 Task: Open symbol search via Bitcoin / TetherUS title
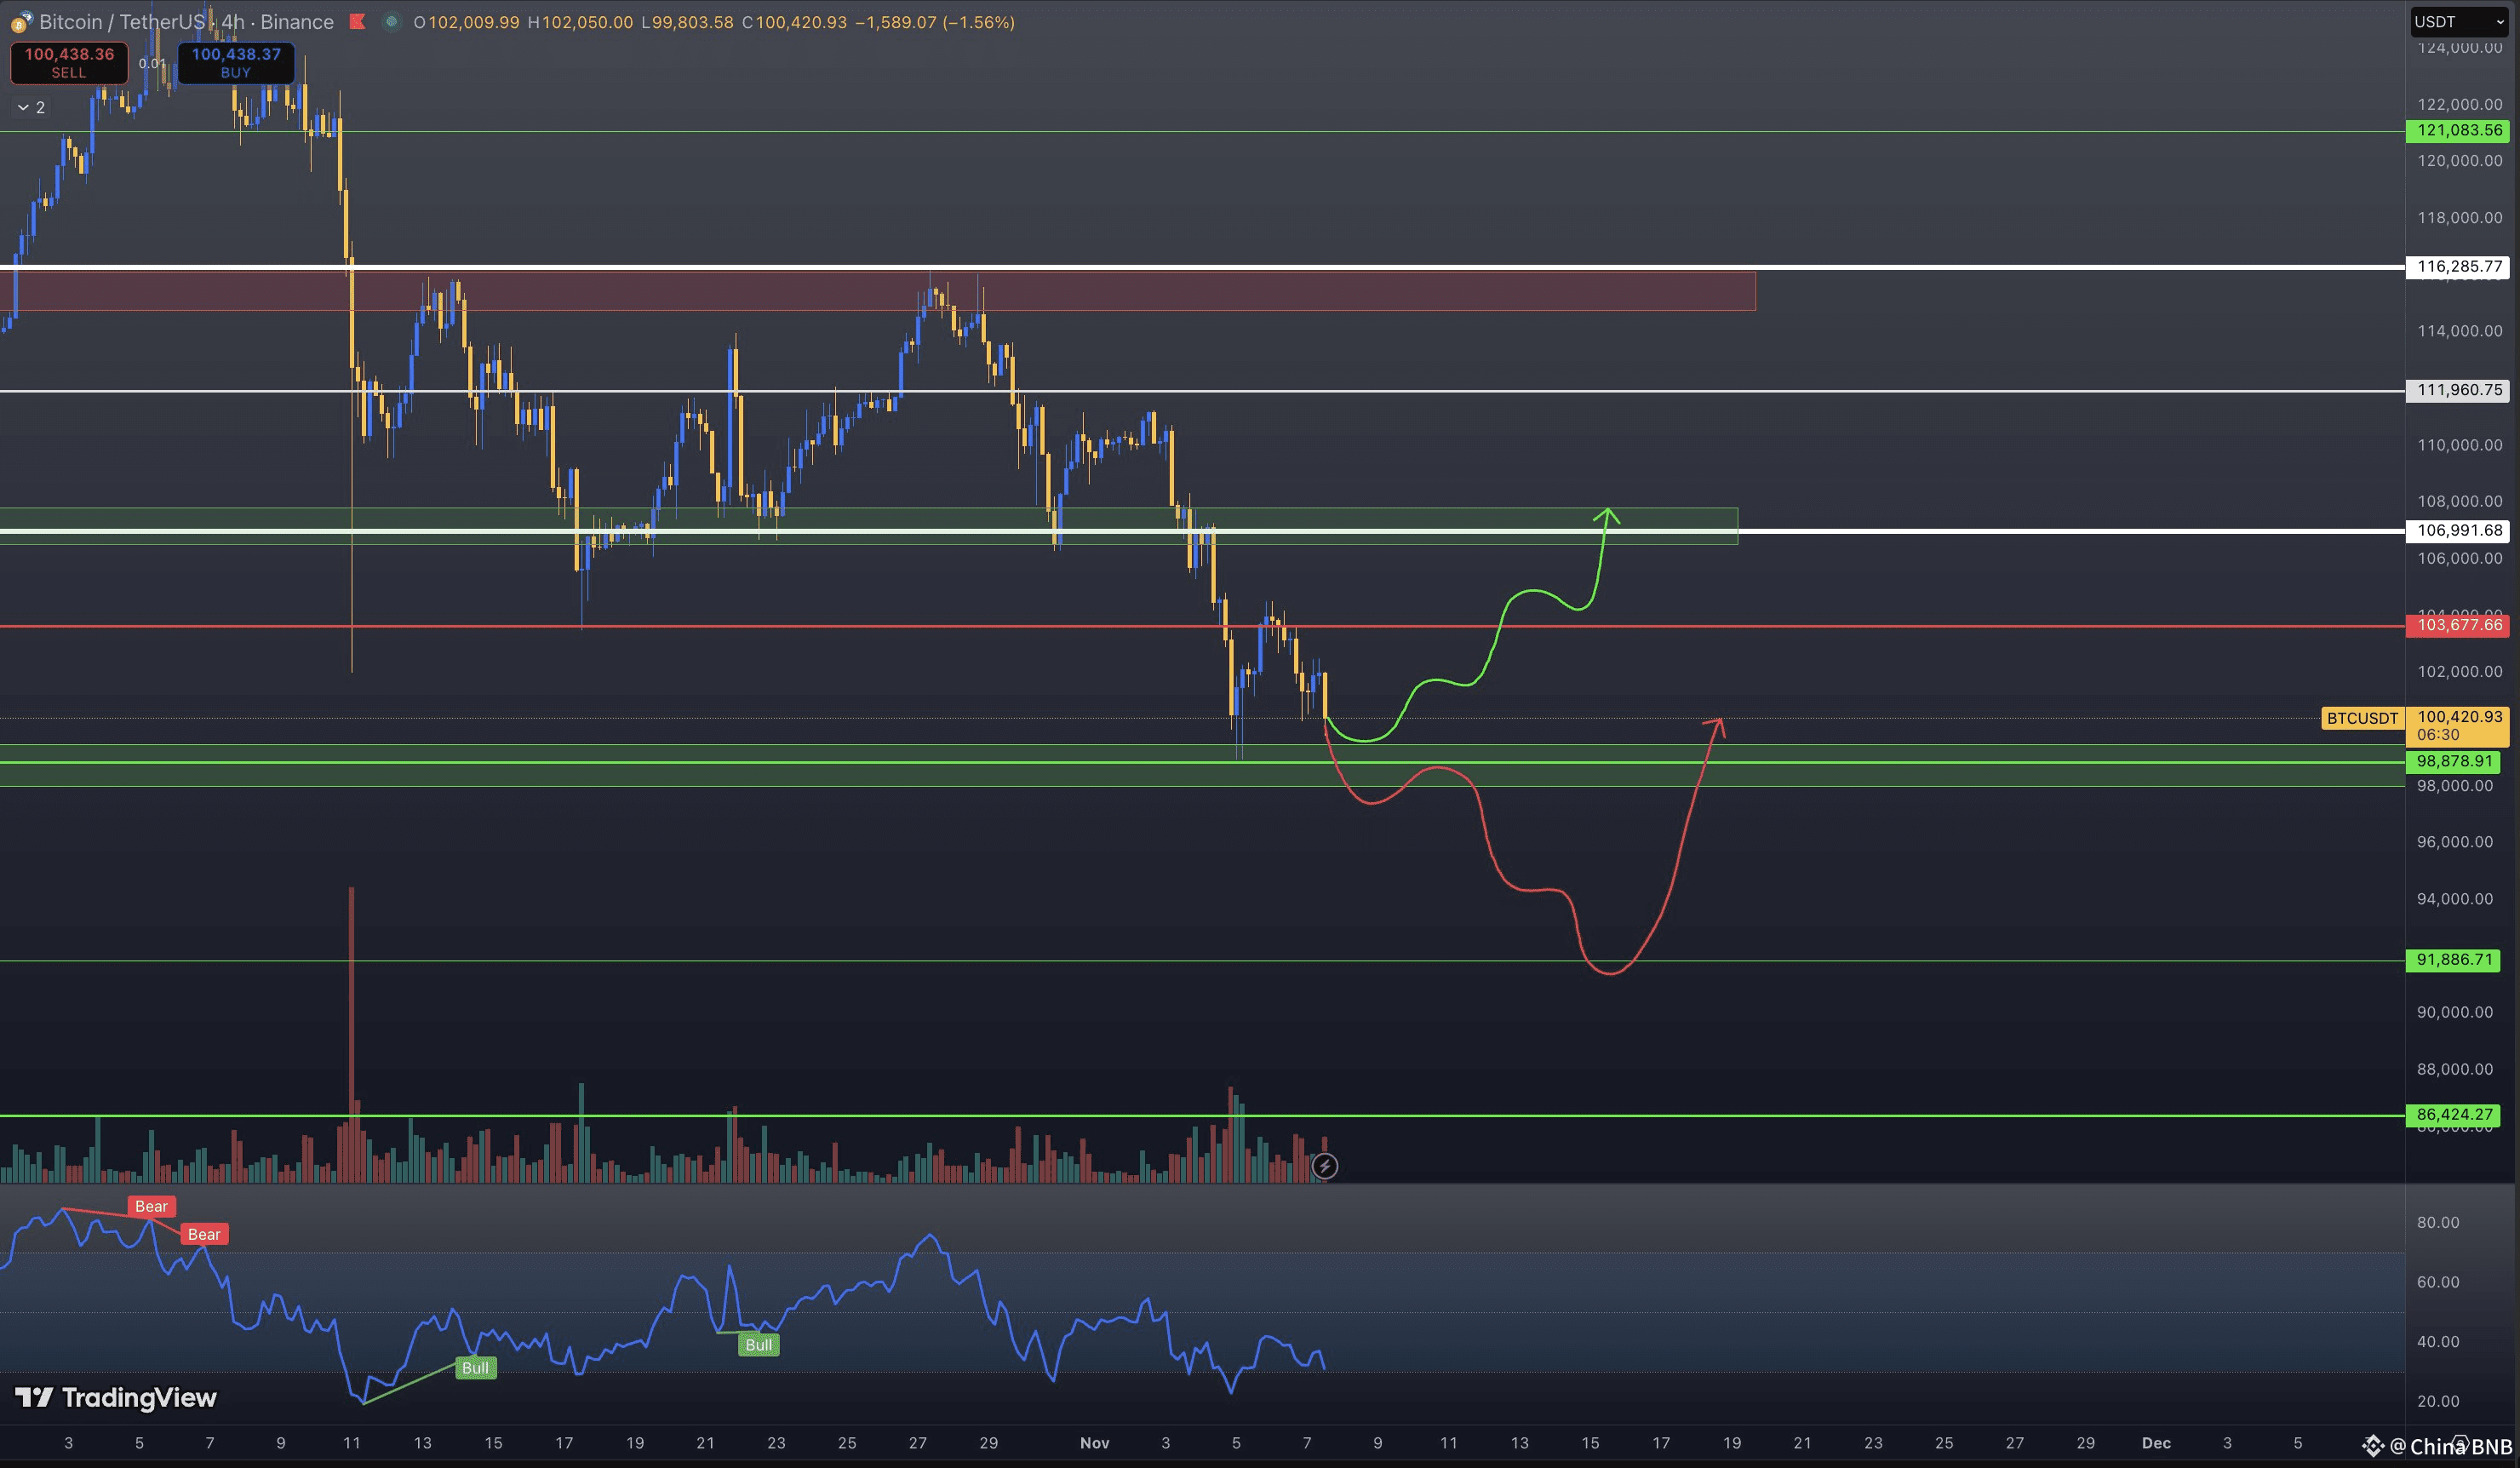(x=120, y=22)
